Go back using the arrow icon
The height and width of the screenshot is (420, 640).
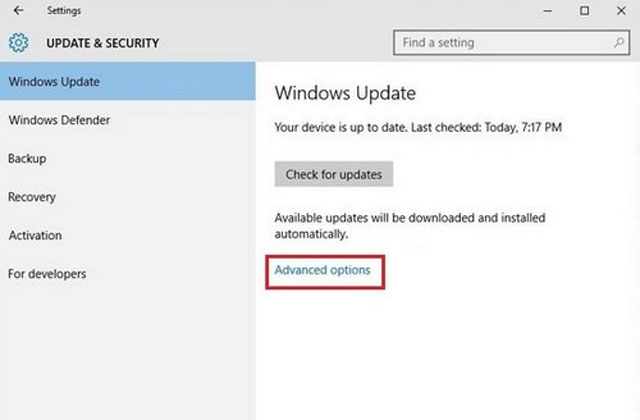point(18,10)
